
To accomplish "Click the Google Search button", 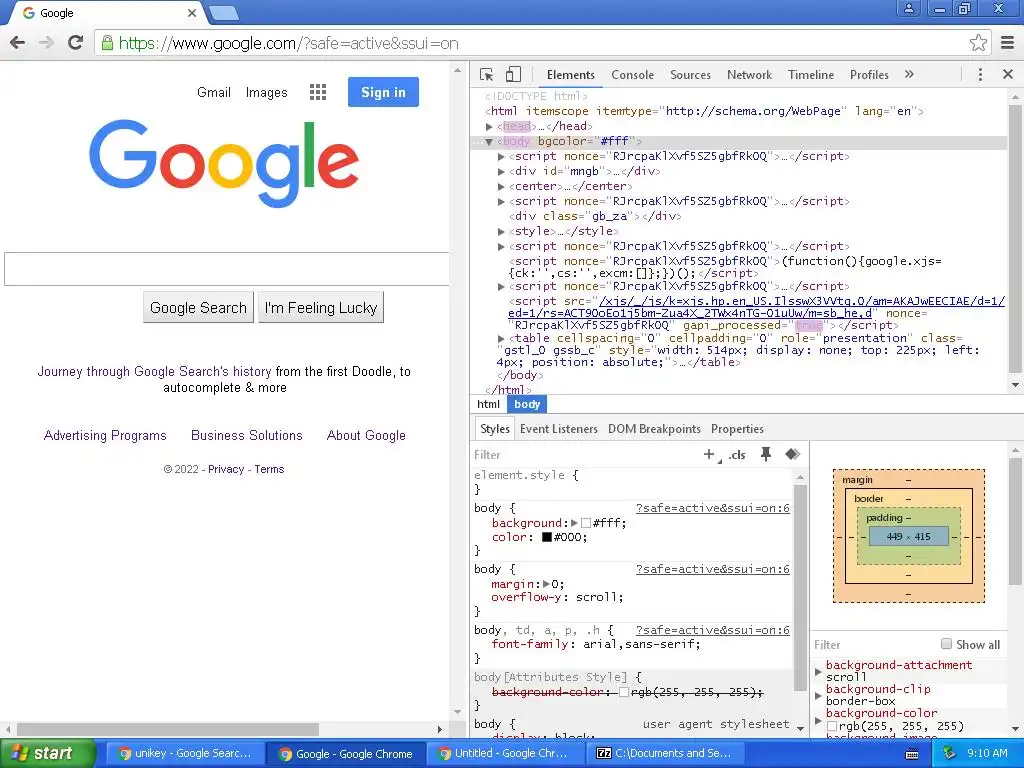I will pyautogui.click(x=199, y=308).
